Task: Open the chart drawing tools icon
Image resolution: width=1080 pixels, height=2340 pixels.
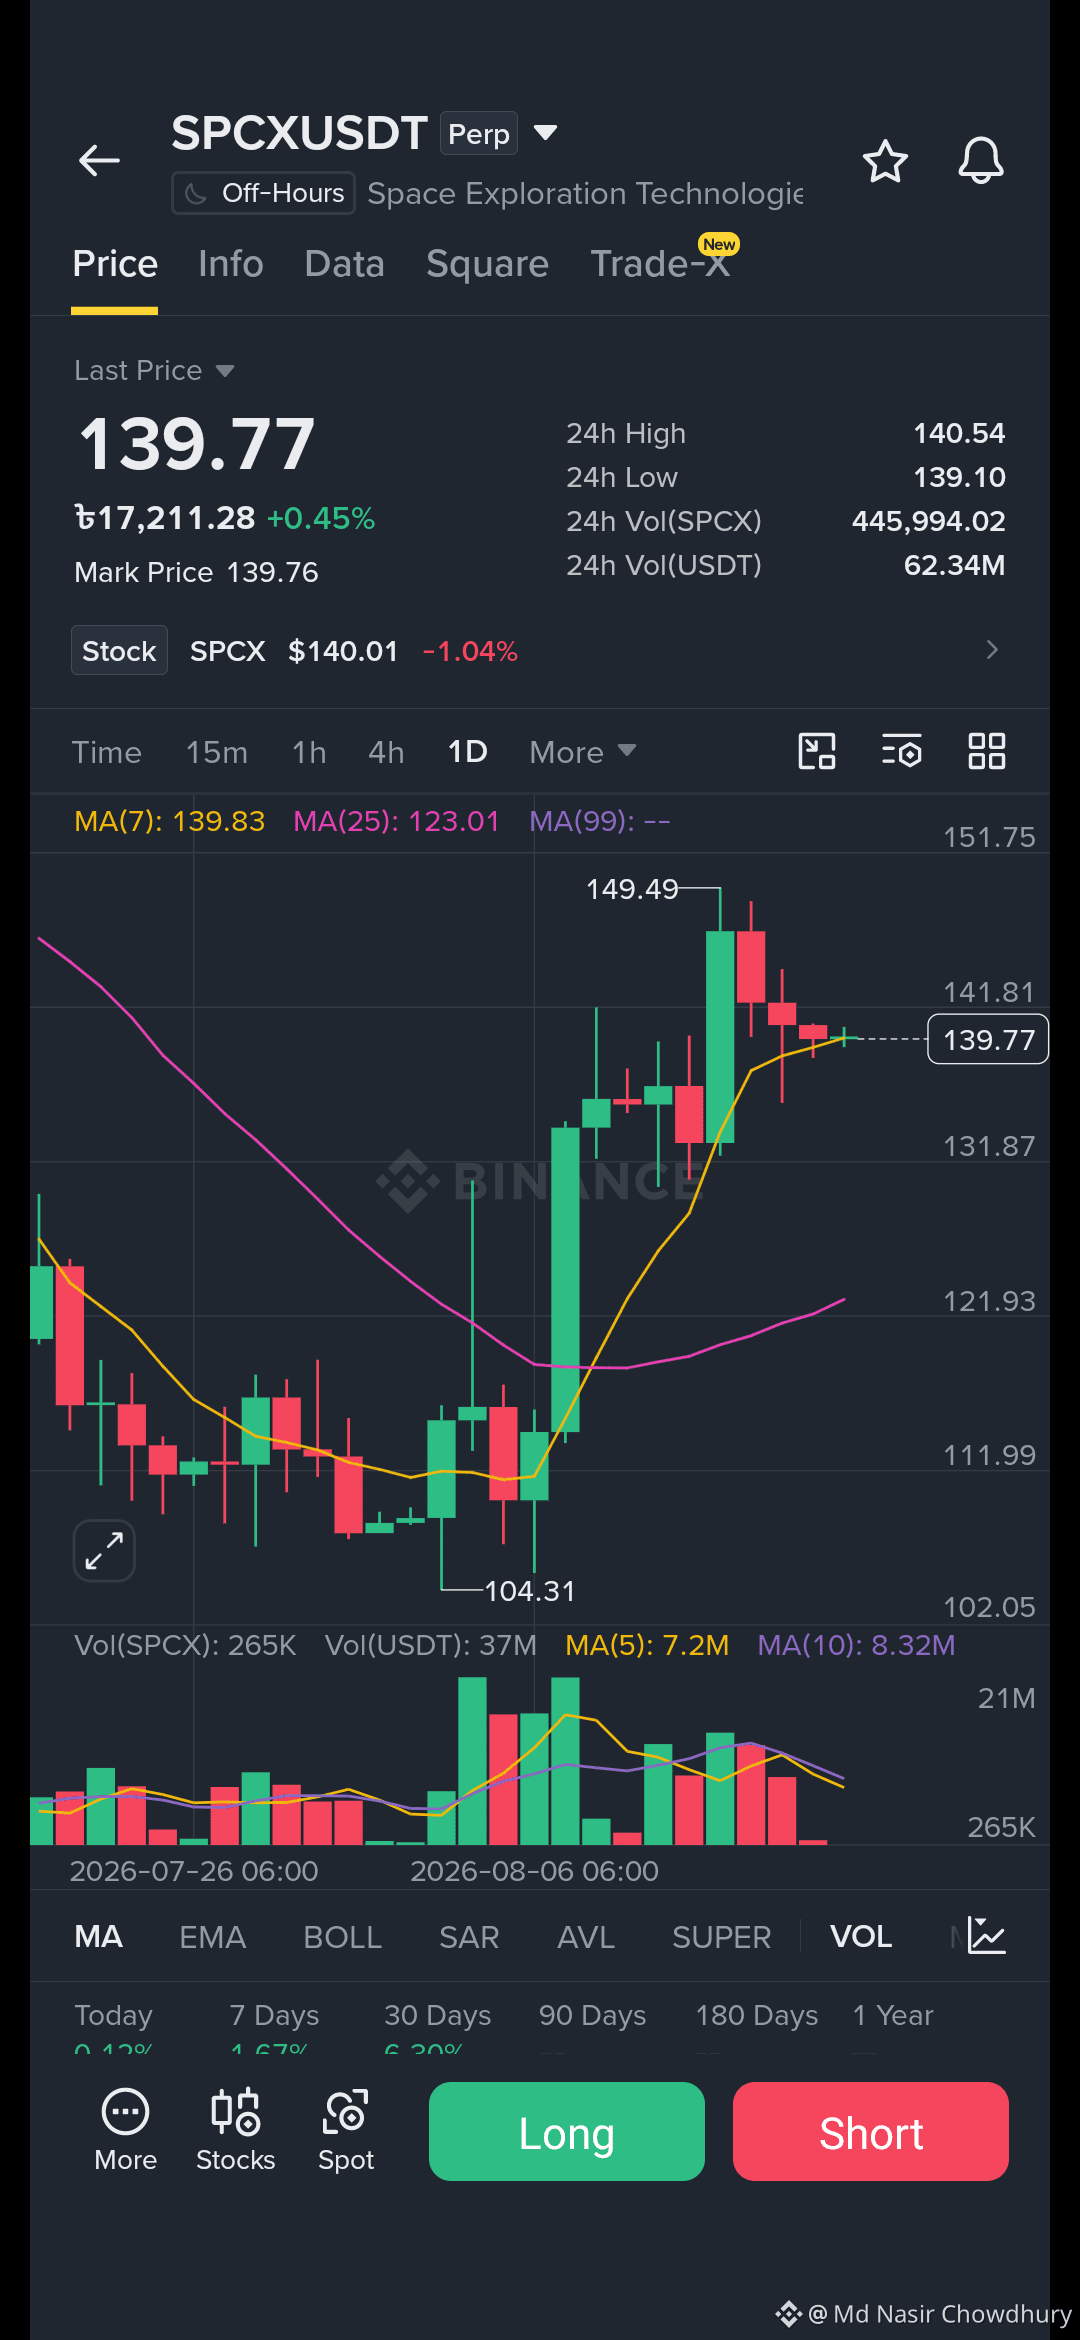Action: (817, 751)
